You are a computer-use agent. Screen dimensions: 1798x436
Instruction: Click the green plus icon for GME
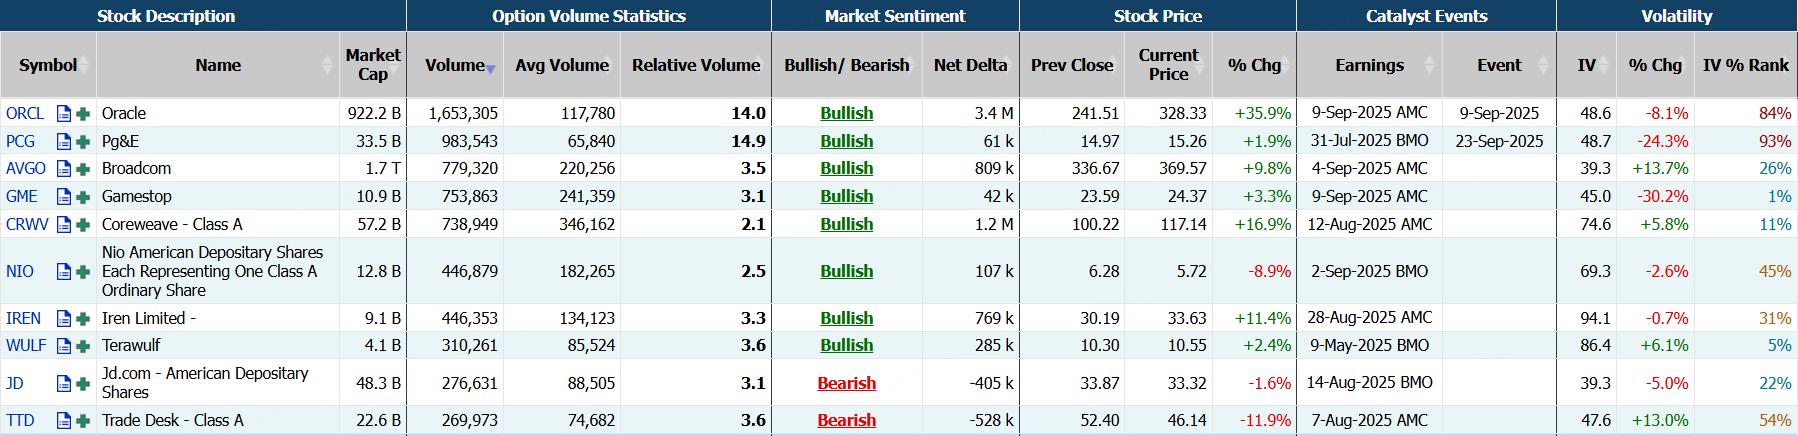click(x=83, y=197)
